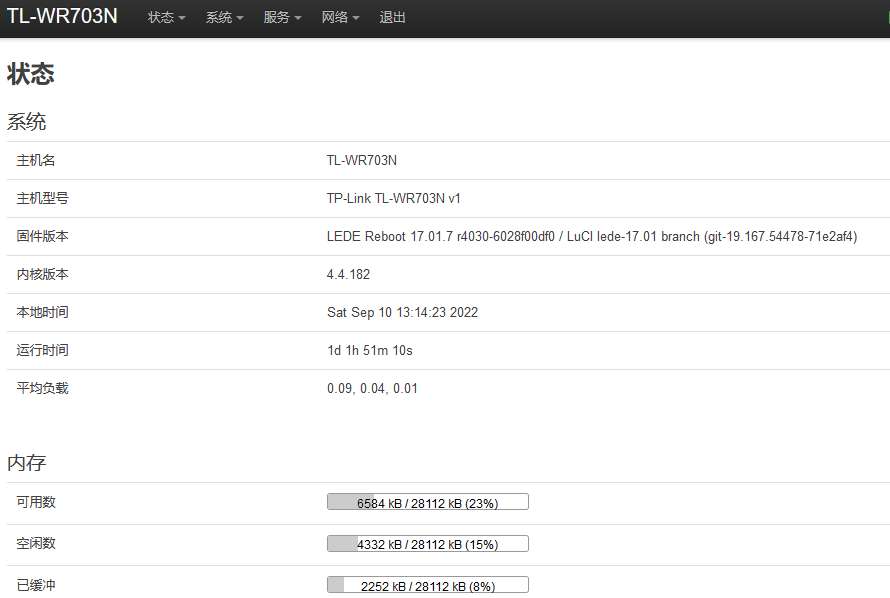Select kernel version 4.4.182
Image resolution: width=890 pixels, height=598 pixels.
(x=349, y=275)
